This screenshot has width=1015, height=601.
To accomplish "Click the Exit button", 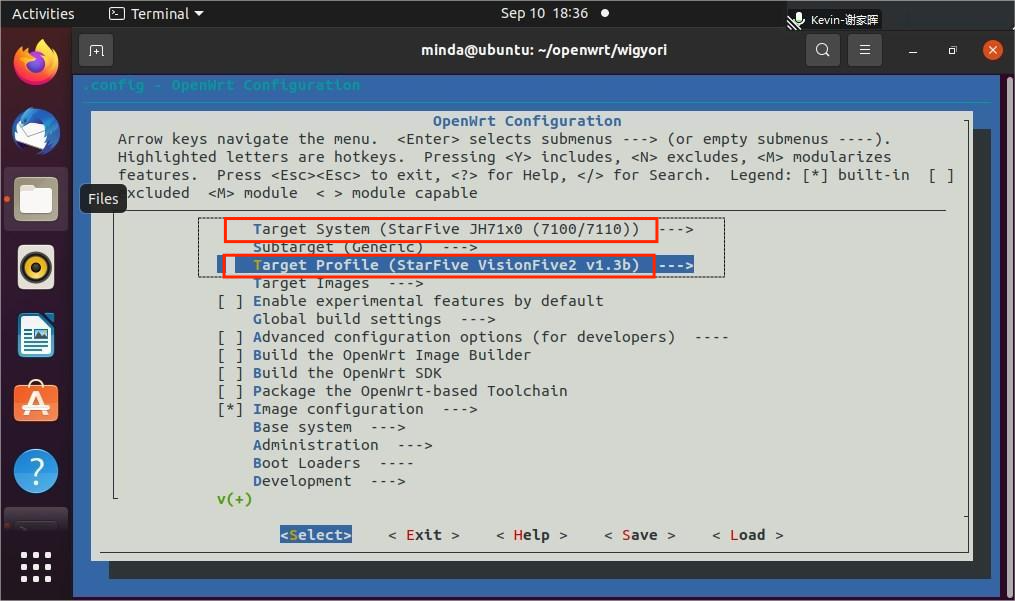I will coord(423,535).
